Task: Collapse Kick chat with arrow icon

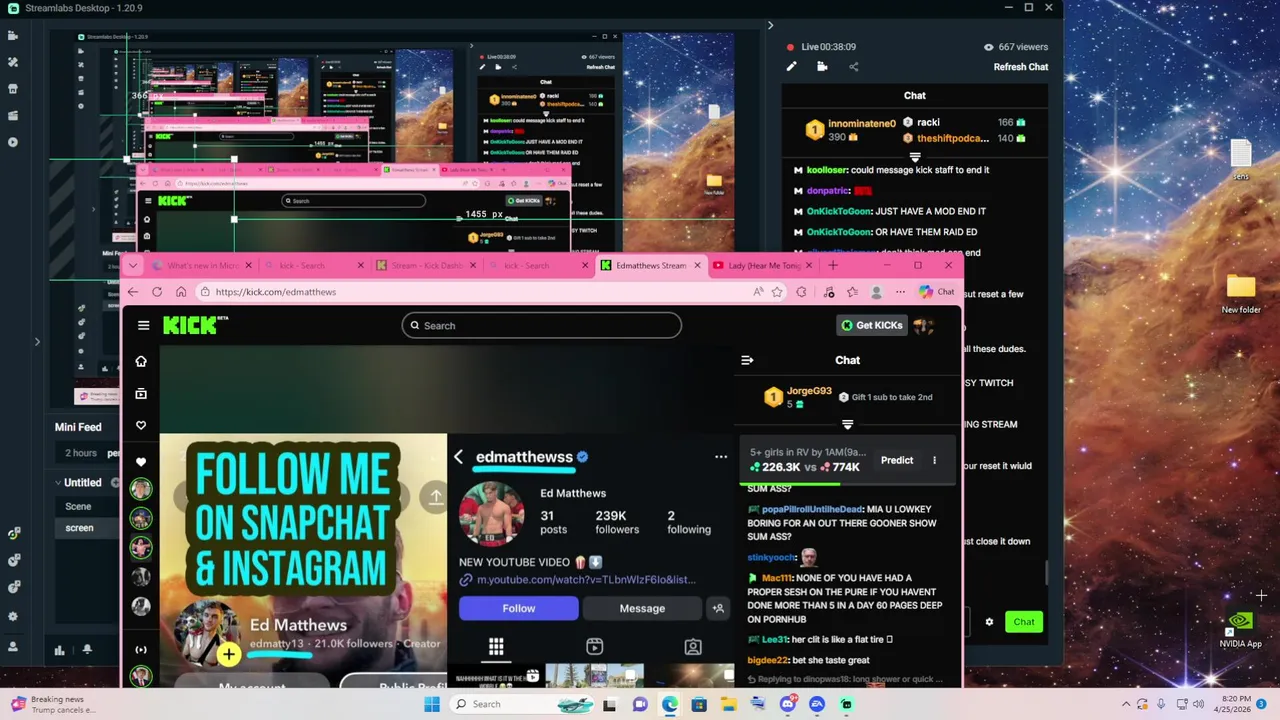Action: coord(747,360)
